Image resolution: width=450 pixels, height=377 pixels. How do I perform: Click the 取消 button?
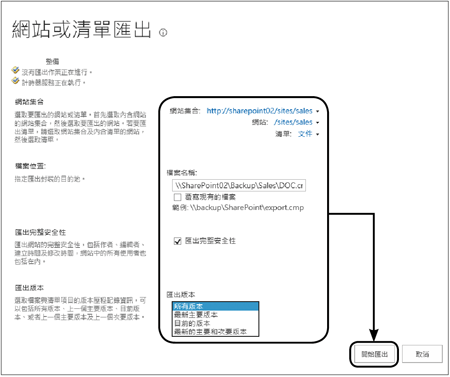click(422, 354)
